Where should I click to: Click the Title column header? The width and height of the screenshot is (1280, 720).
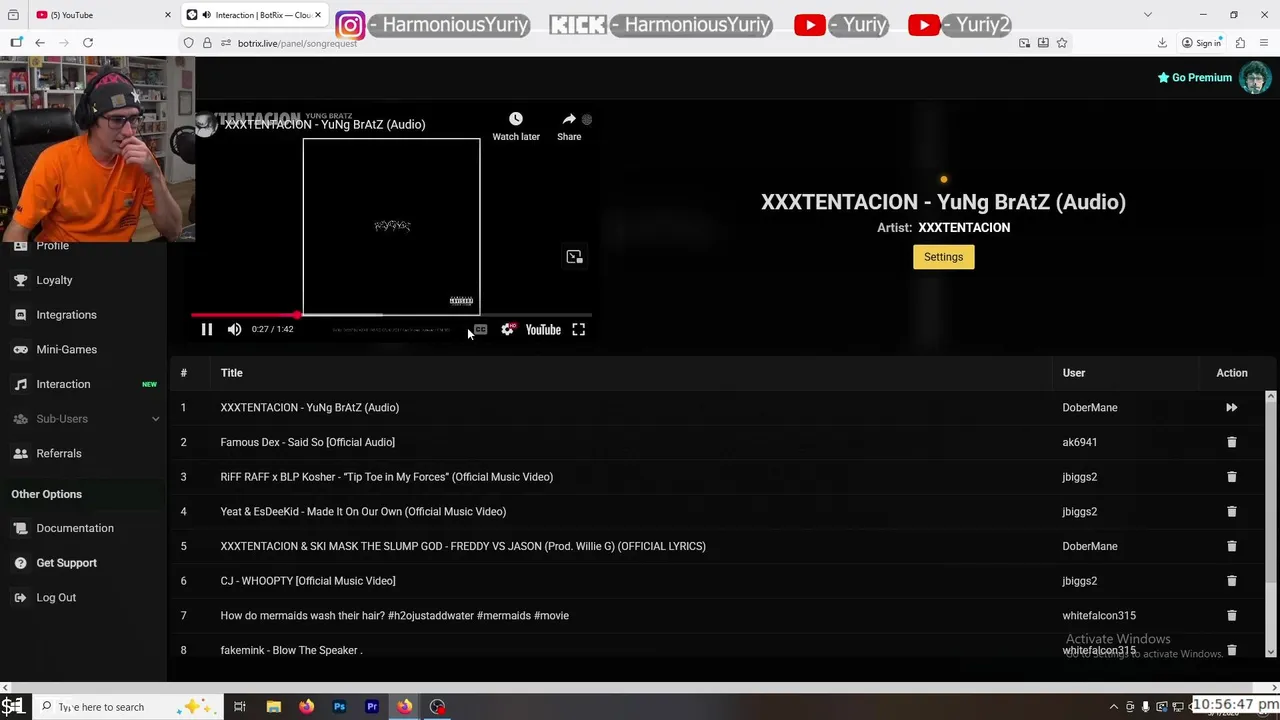pyautogui.click(x=231, y=373)
